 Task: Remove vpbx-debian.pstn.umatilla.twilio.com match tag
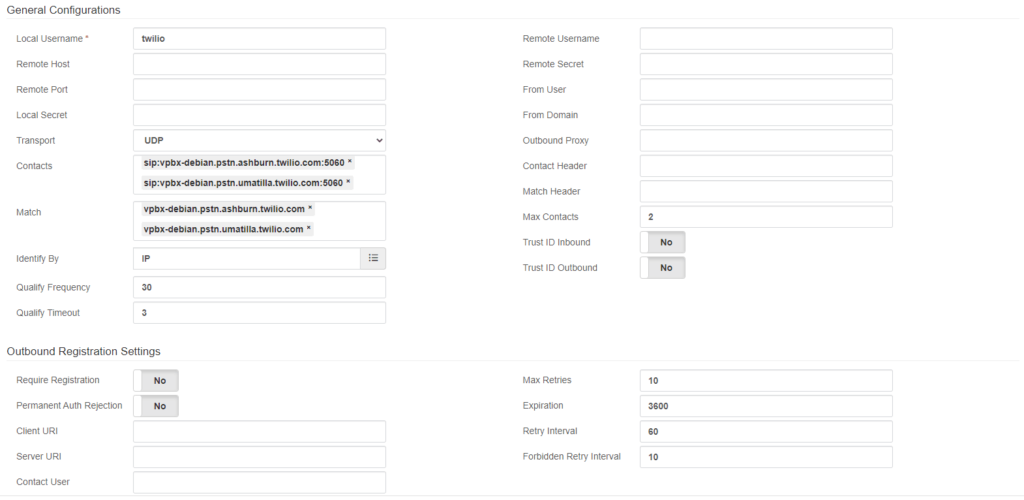pyautogui.click(x=310, y=229)
